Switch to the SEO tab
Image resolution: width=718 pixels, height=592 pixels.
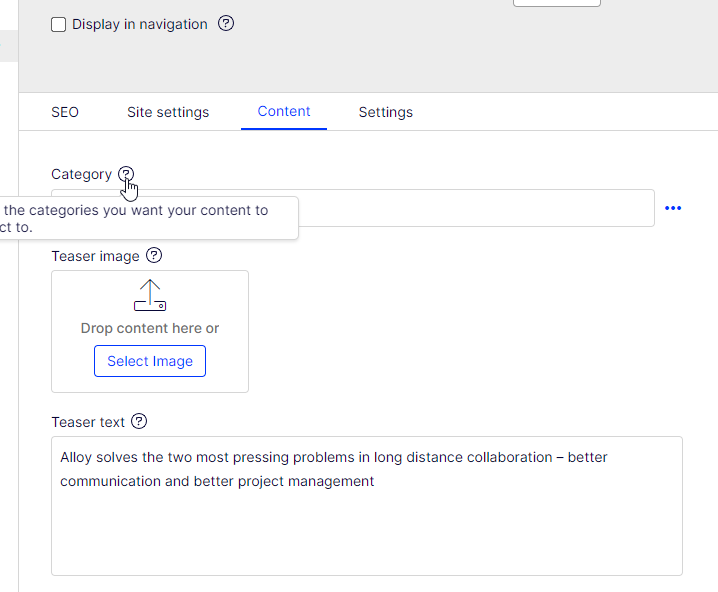pyautogui.click(x=65, y=112)
